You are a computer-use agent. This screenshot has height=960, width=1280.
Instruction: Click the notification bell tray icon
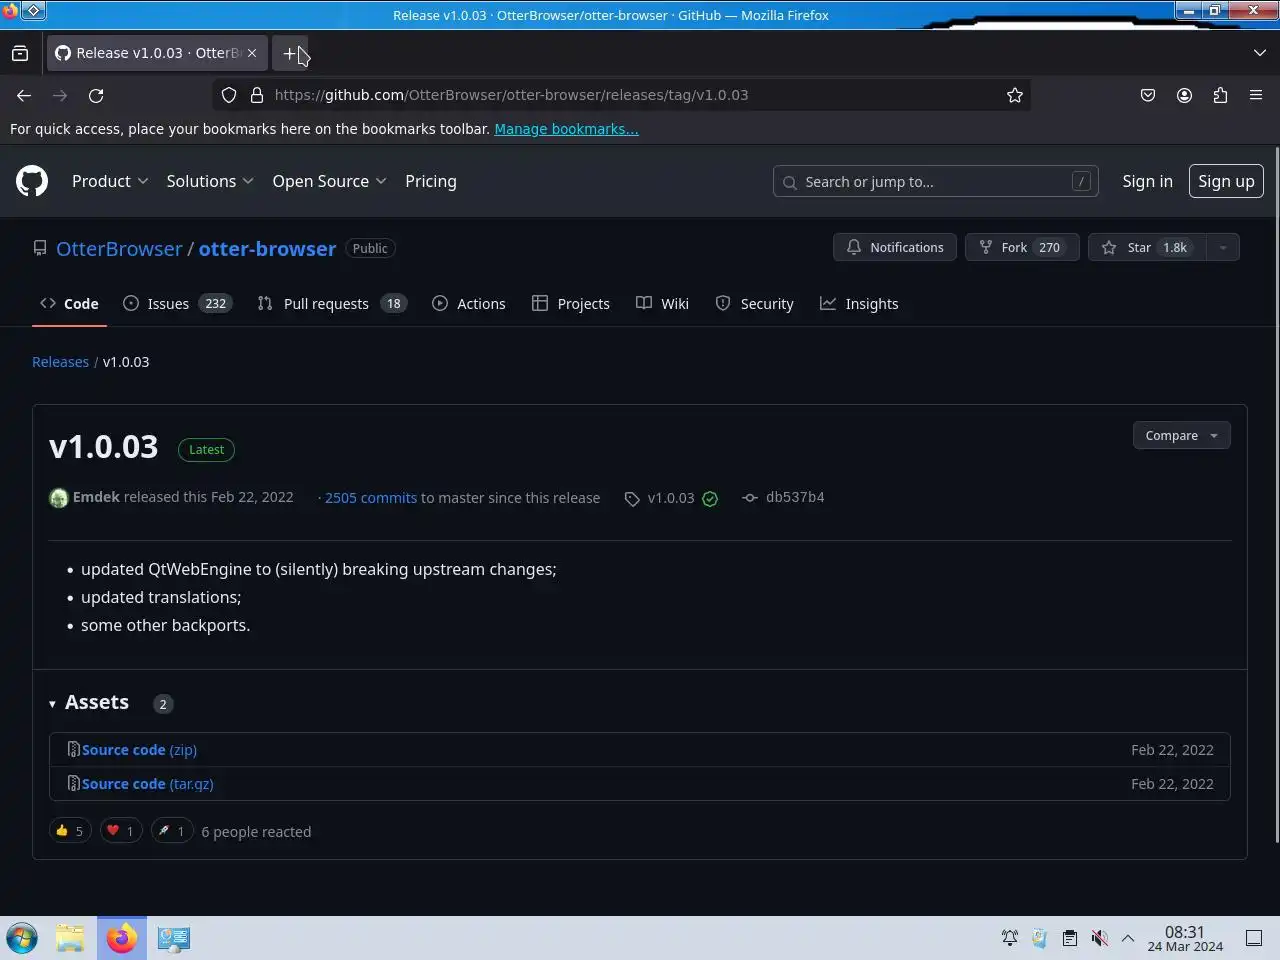pos(1010,938)
